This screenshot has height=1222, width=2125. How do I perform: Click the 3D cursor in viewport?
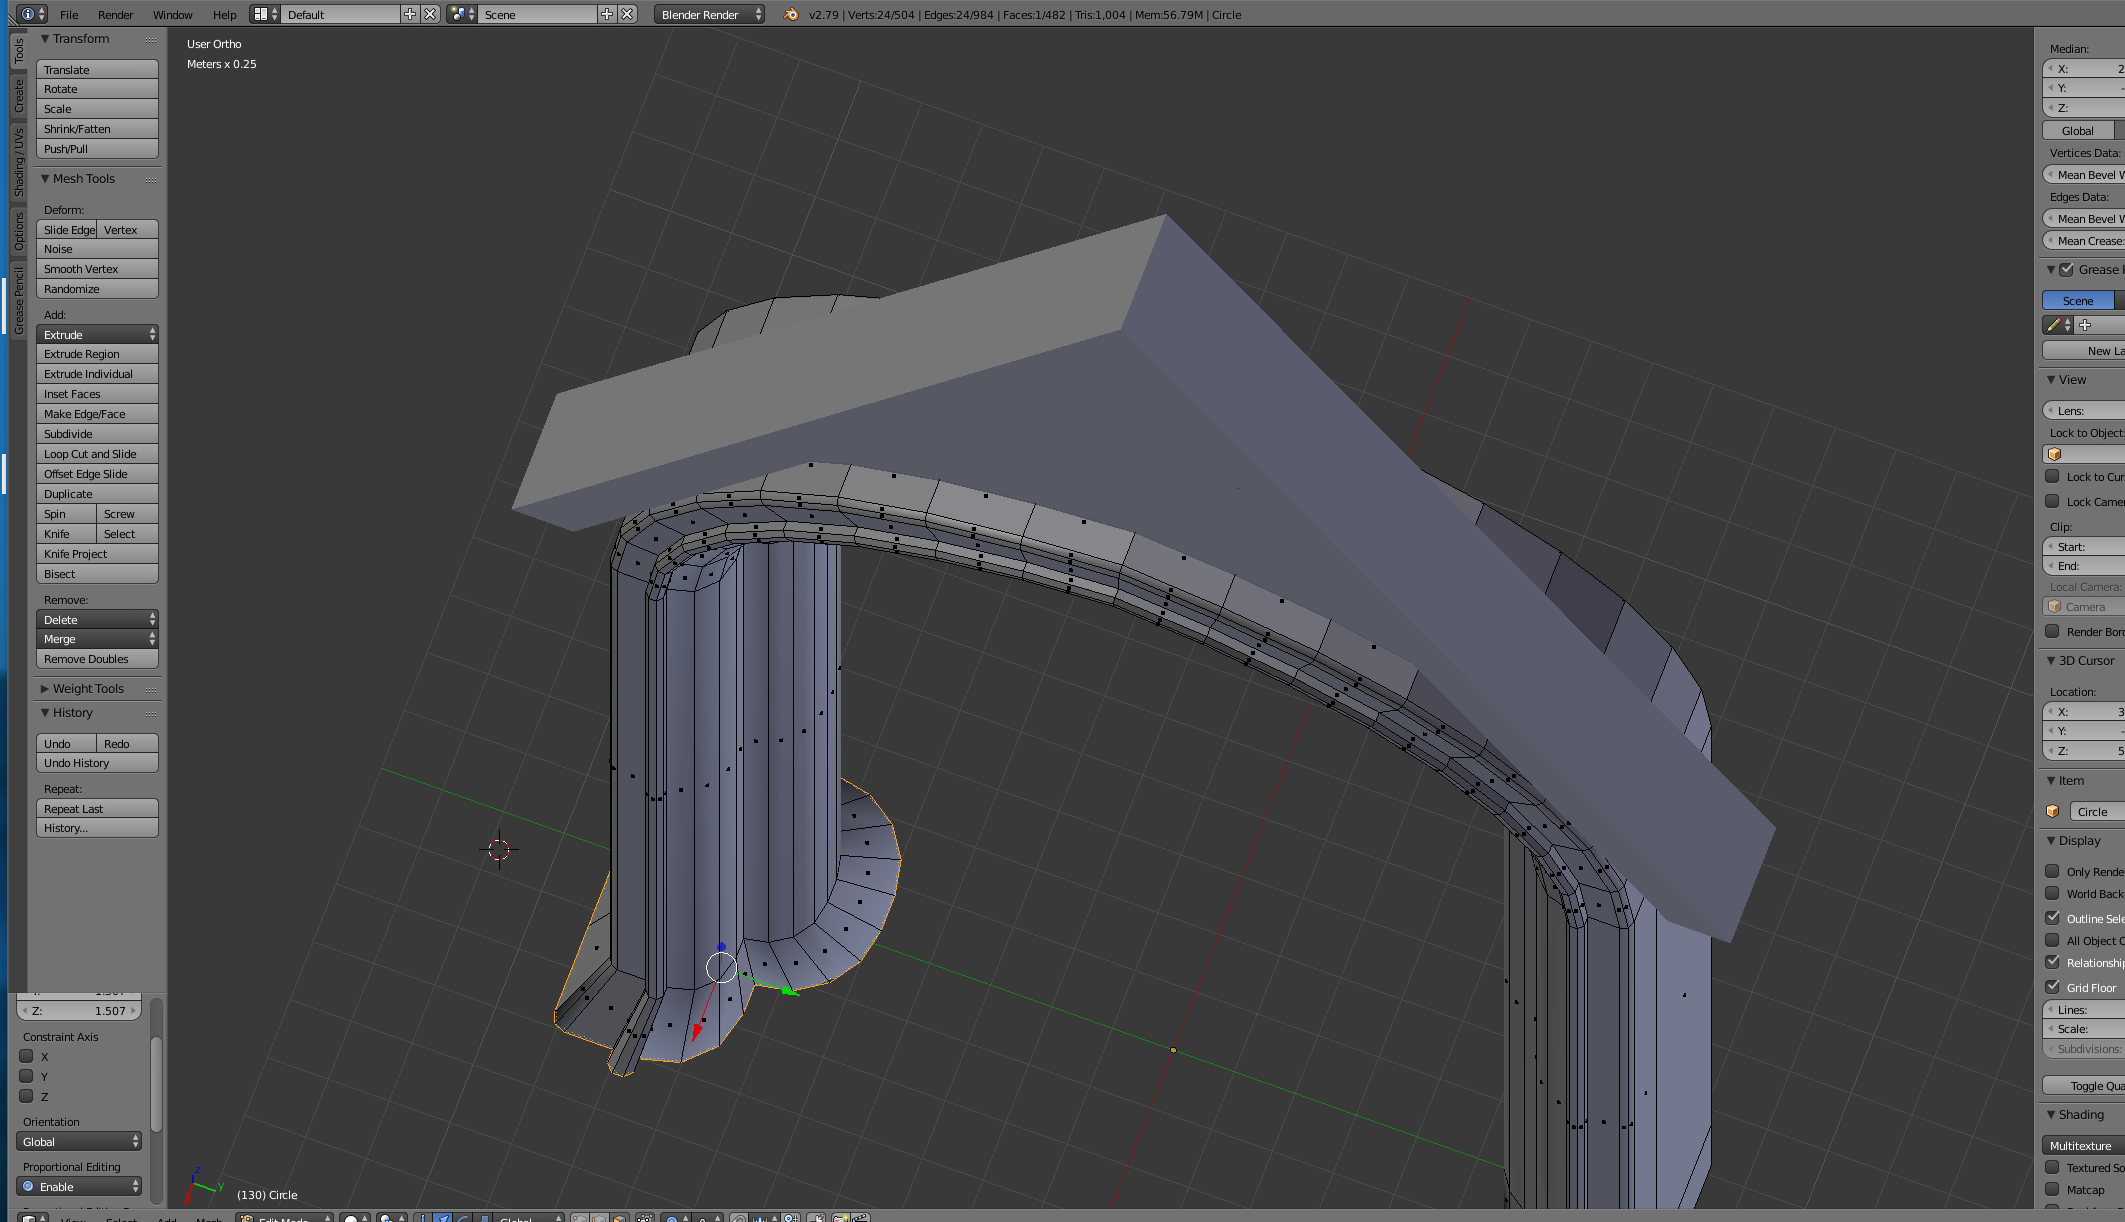pyautogui.click(x=499, y=850)
